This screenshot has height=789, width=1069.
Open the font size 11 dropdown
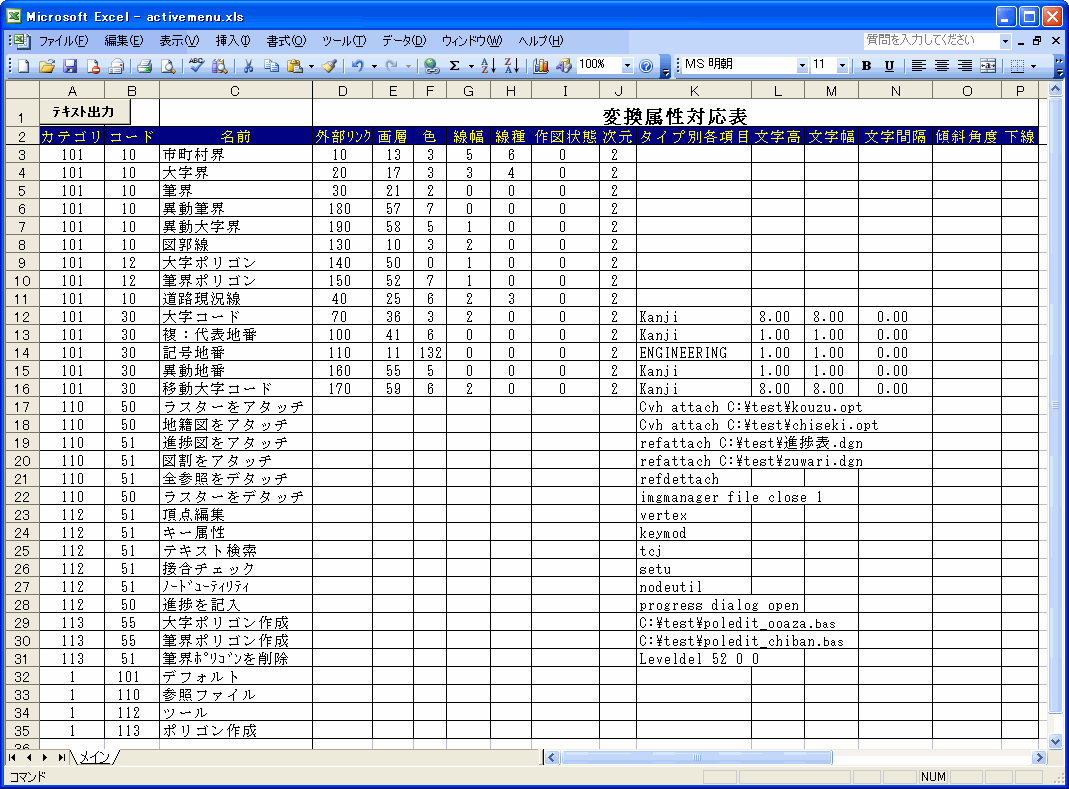[x=842, y=66]
